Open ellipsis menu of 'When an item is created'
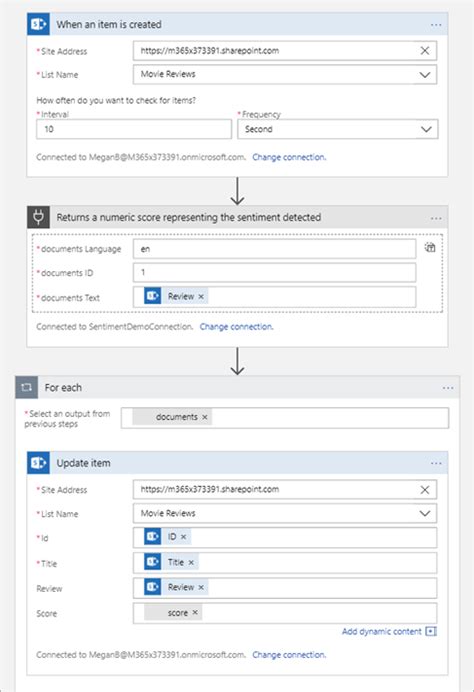Image resolution: width=474 pixels, height=692 pixels. pyautogui.click(x=436, y=25)
